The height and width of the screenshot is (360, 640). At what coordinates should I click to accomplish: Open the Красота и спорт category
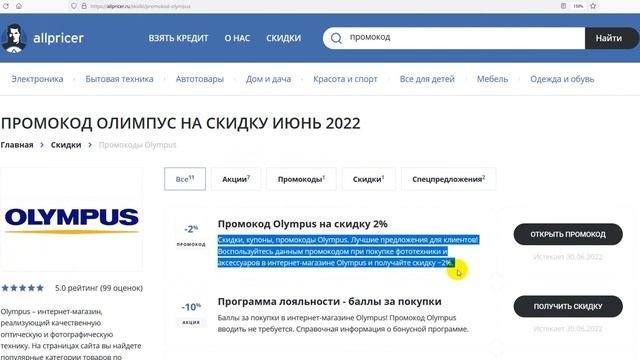pos(345,79)
